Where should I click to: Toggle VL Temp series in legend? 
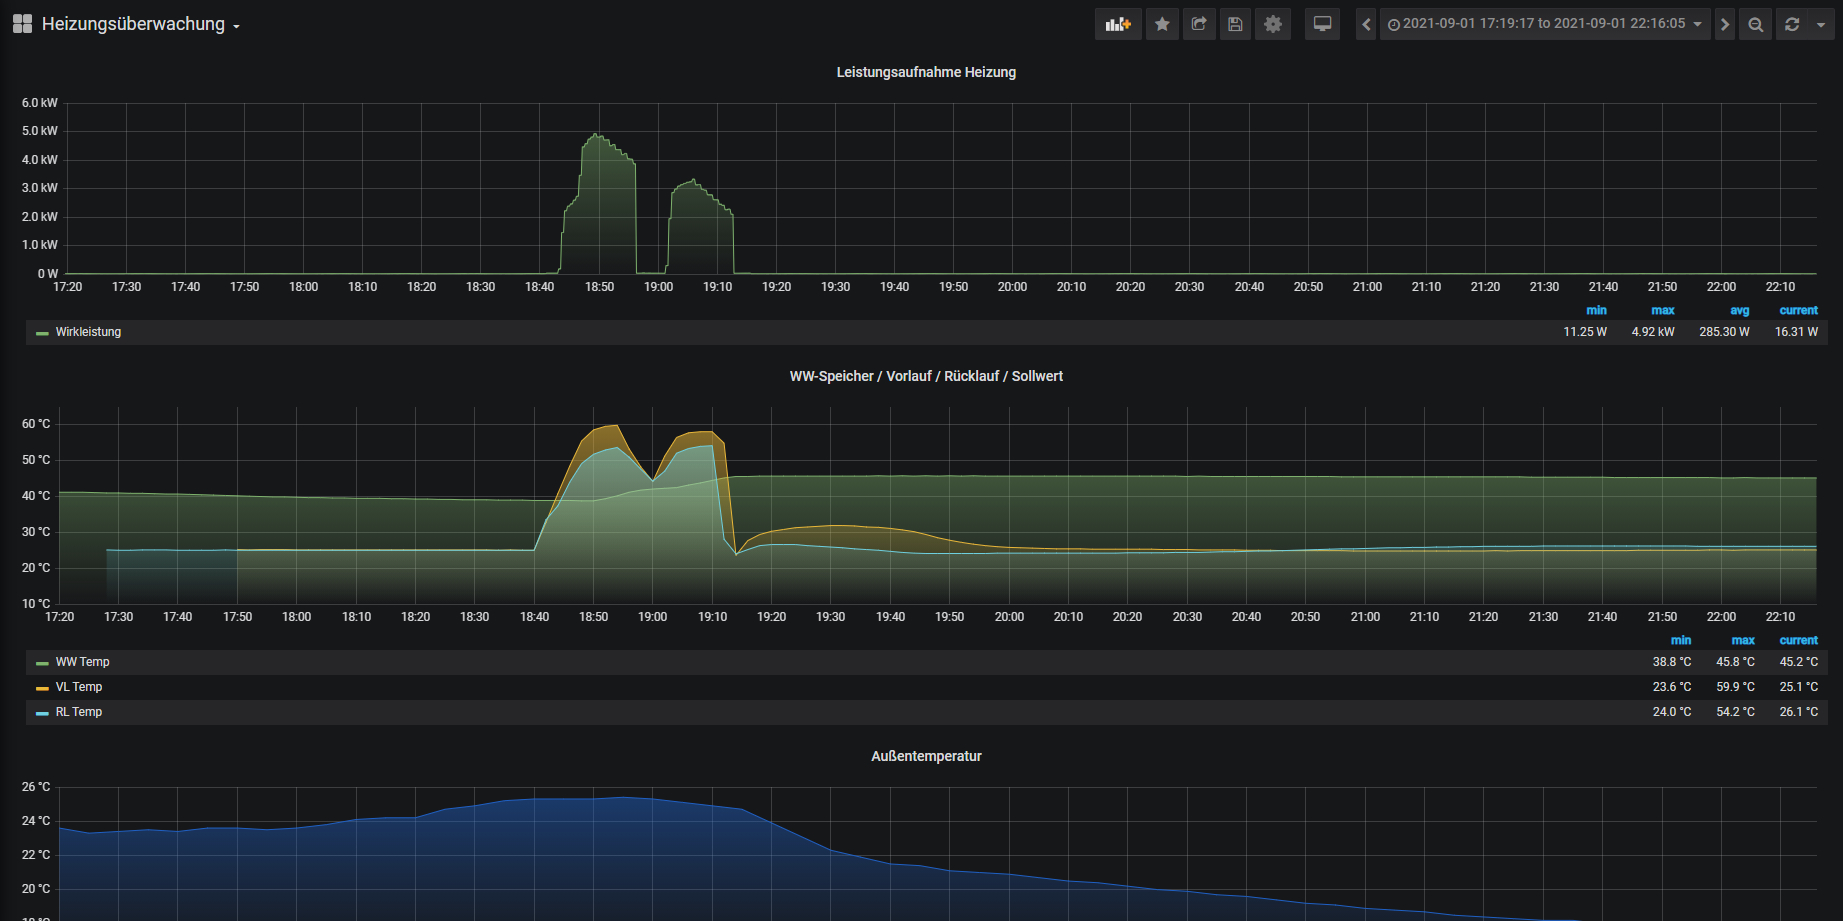tap(78, 687)
